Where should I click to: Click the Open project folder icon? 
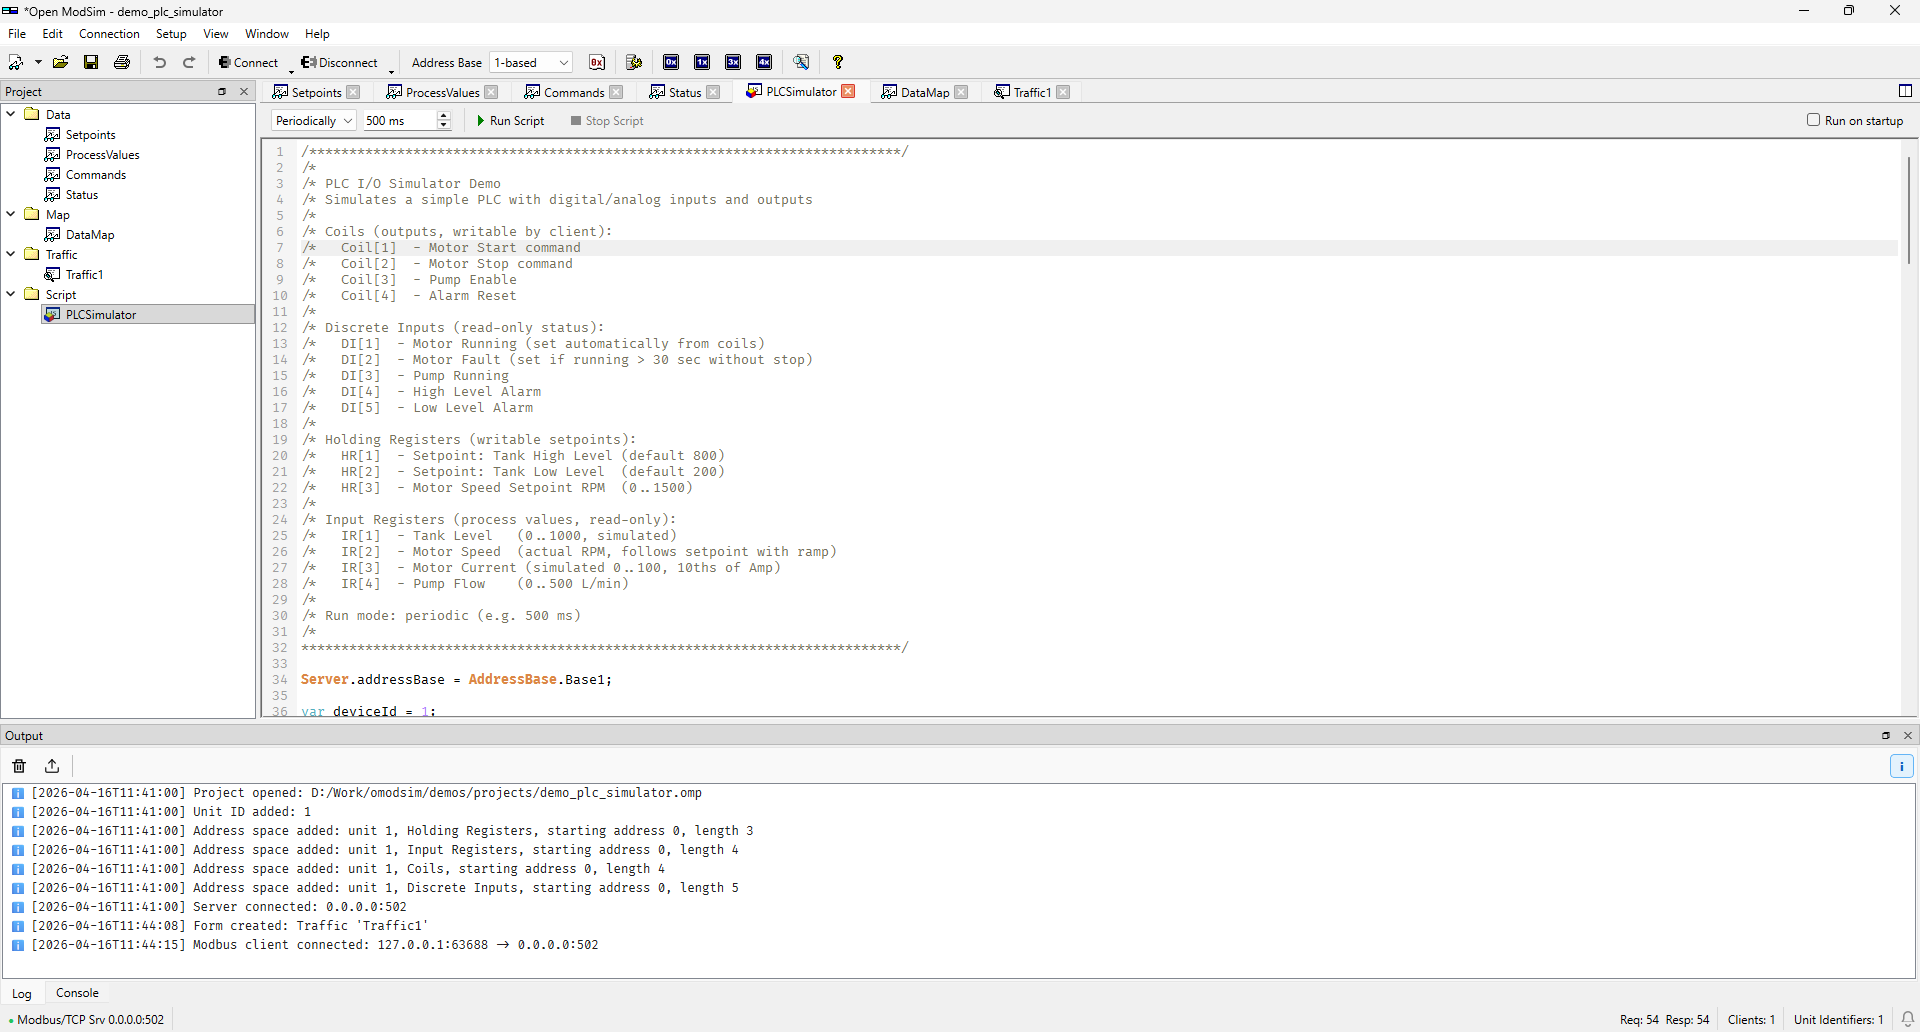pyautogui.click(x=61, y=62)
